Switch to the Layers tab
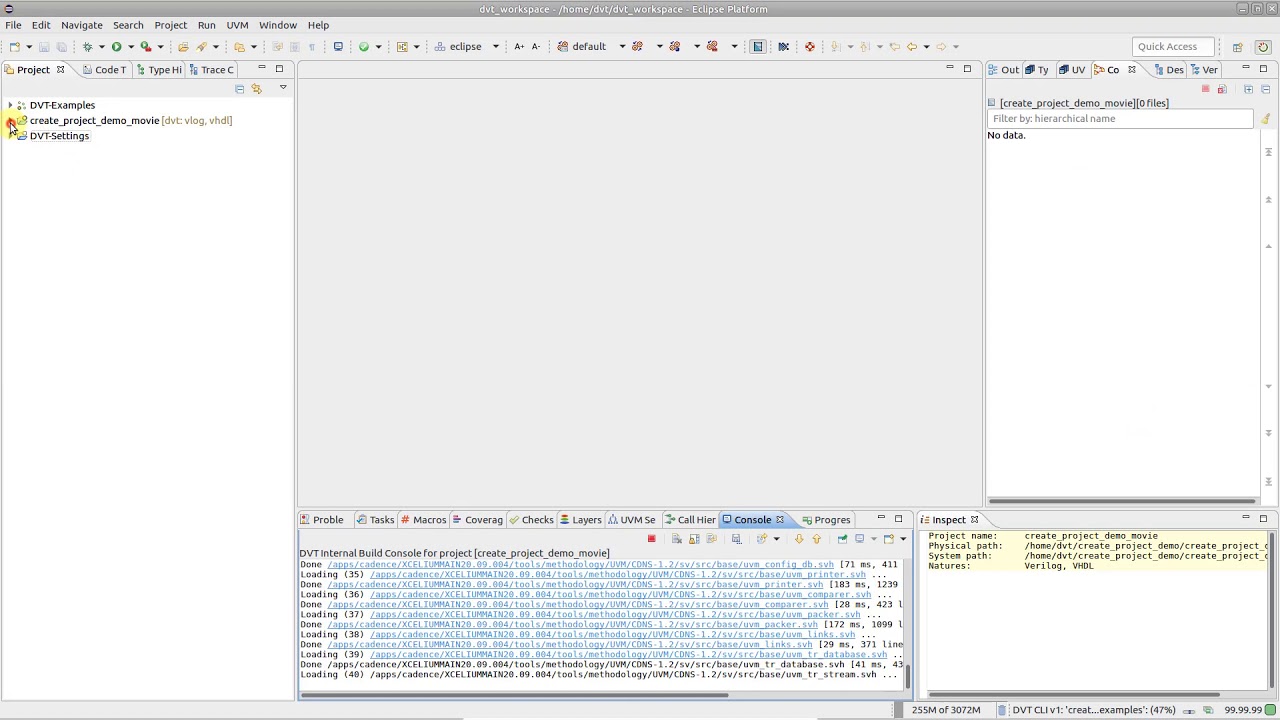Image resolution: width=1280 pixels, height=720 pixels. click(580, 520)
